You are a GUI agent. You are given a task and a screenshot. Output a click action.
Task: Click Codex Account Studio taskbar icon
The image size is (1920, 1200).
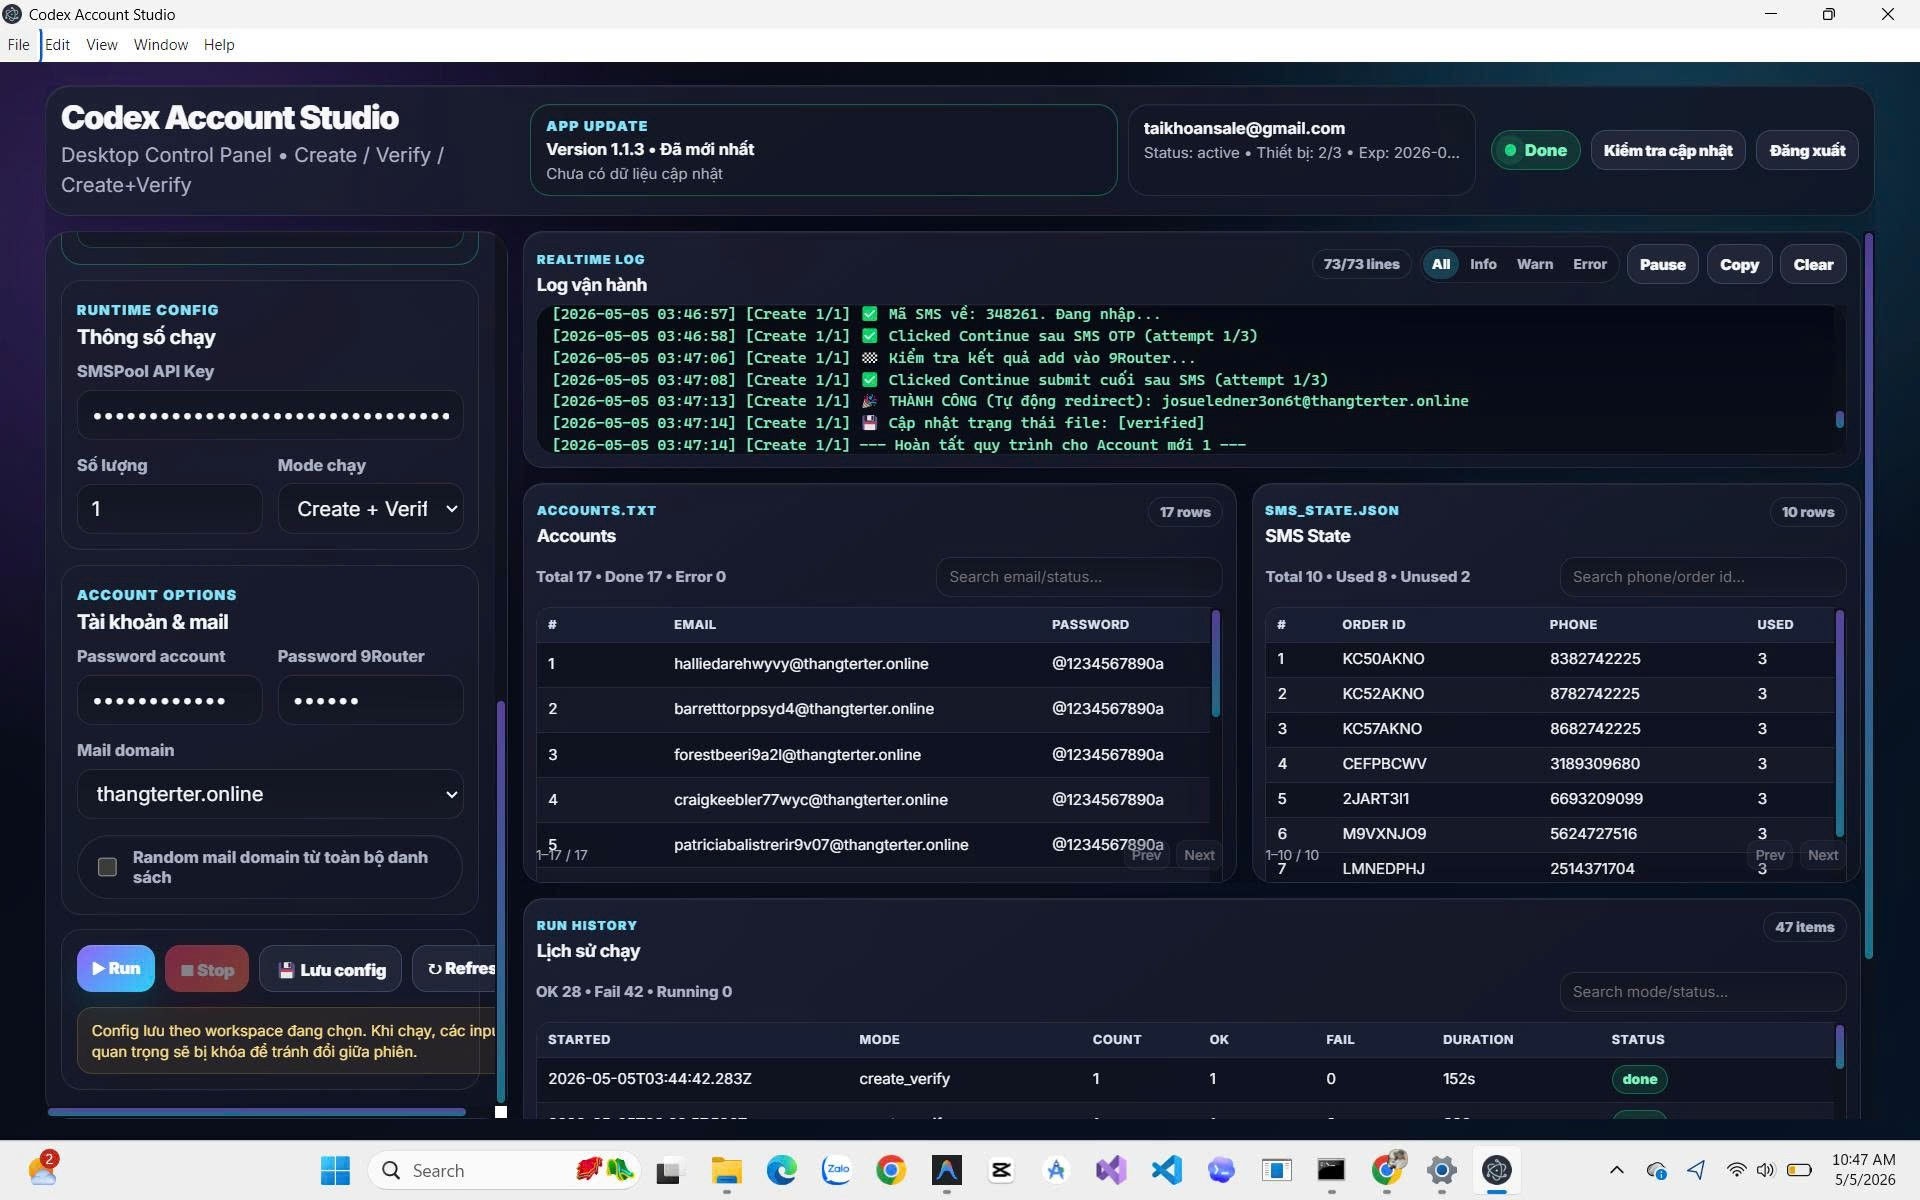1496,1170
